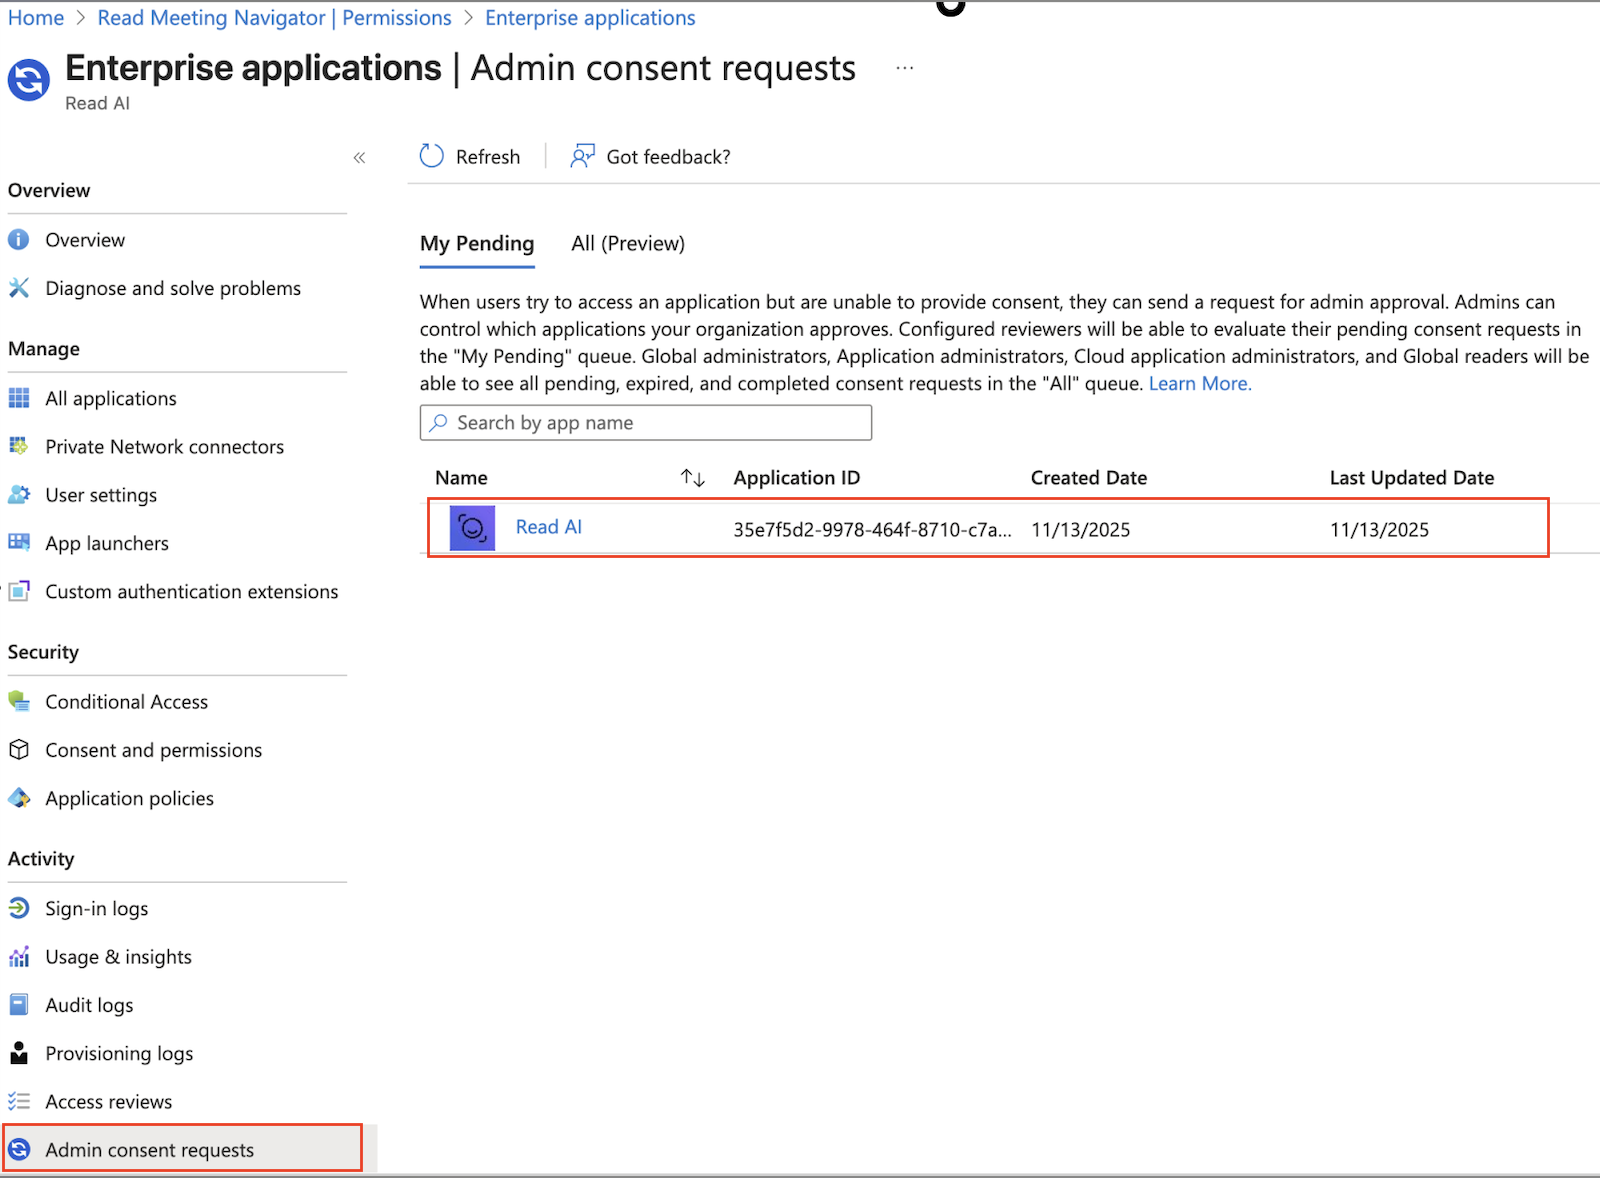Screen dimensions: 1600x1178
Task: Open the ellipsis more options menu
Action: 905,68
